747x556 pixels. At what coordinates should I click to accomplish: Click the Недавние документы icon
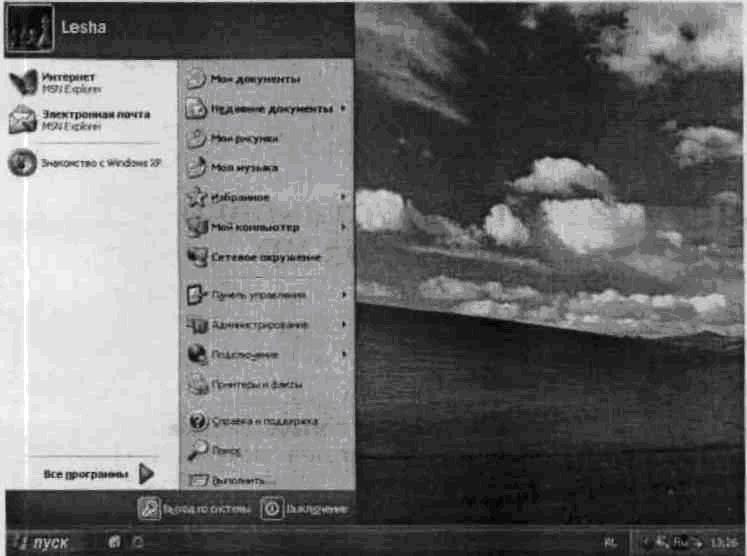coord(196,108)
